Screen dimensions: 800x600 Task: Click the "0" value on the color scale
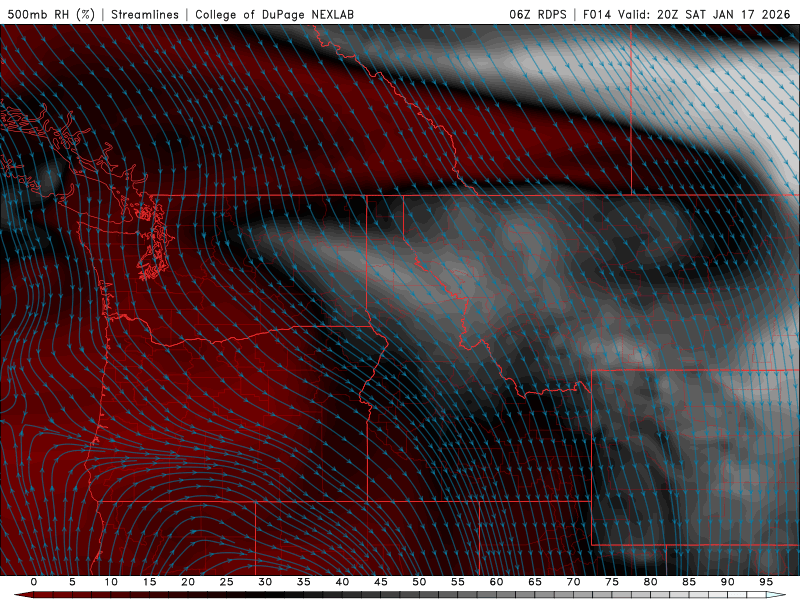coord(34,582)
